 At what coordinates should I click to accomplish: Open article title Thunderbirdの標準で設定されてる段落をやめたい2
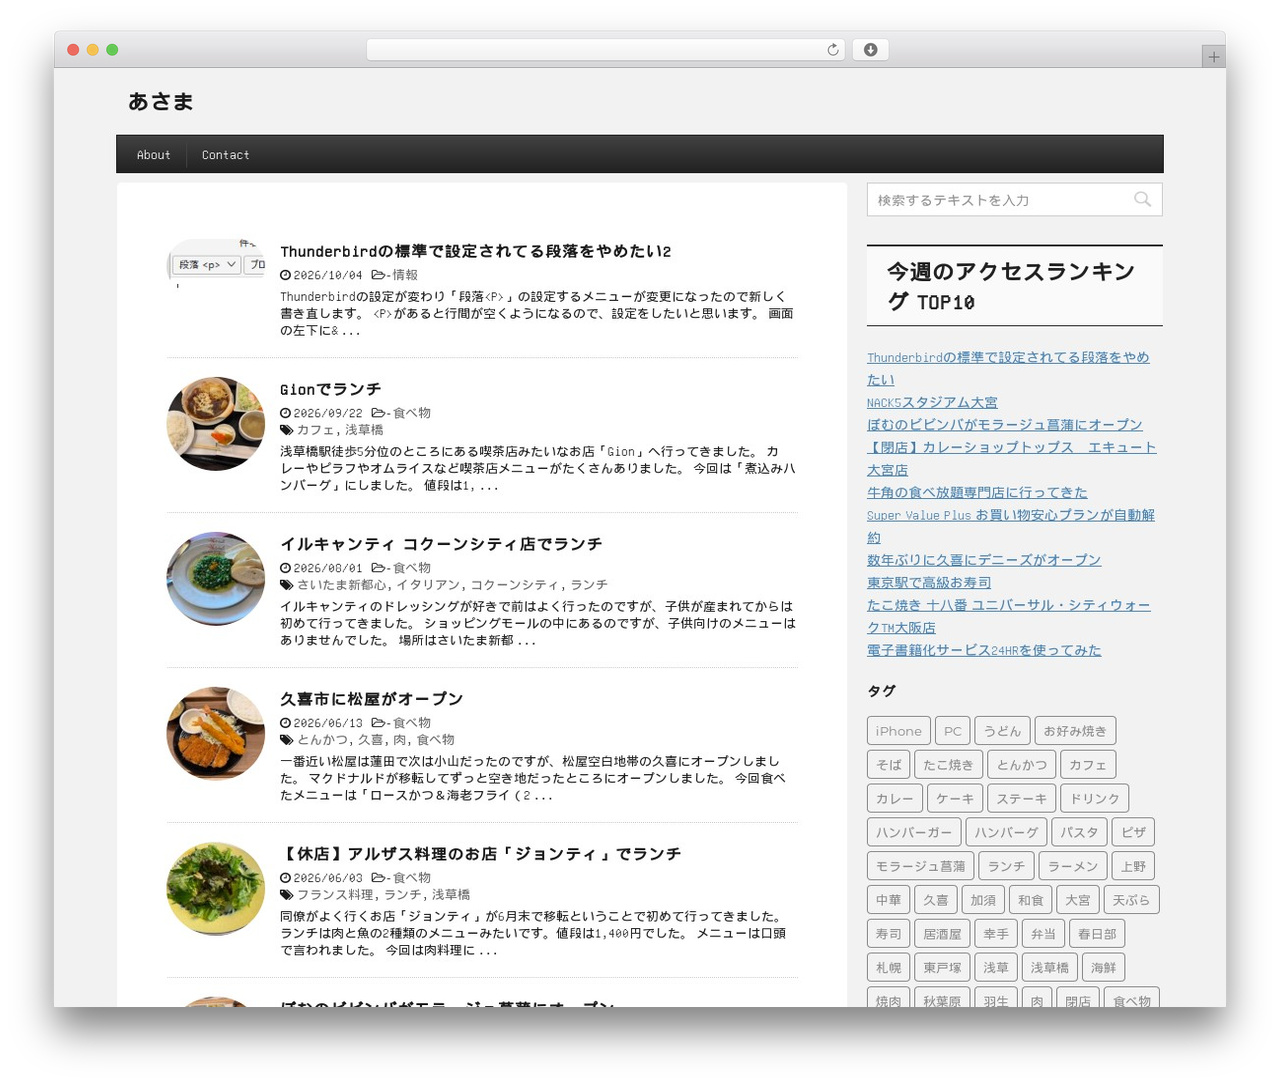click(476, 251)
